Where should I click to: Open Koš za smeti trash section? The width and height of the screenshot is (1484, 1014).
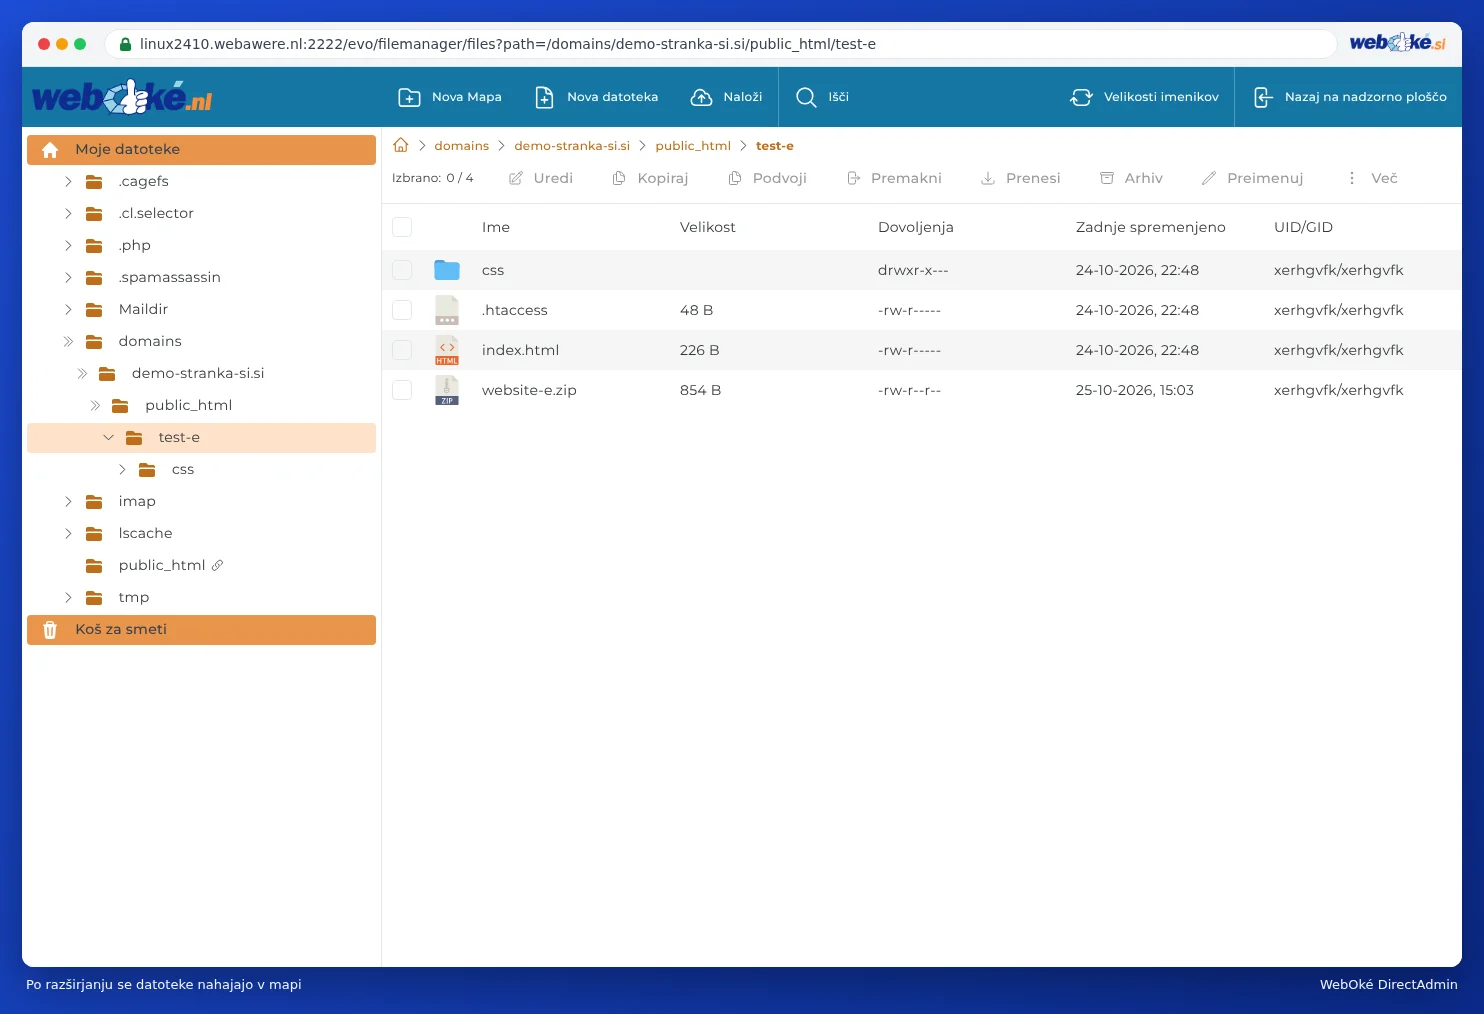tap(201, 630)
